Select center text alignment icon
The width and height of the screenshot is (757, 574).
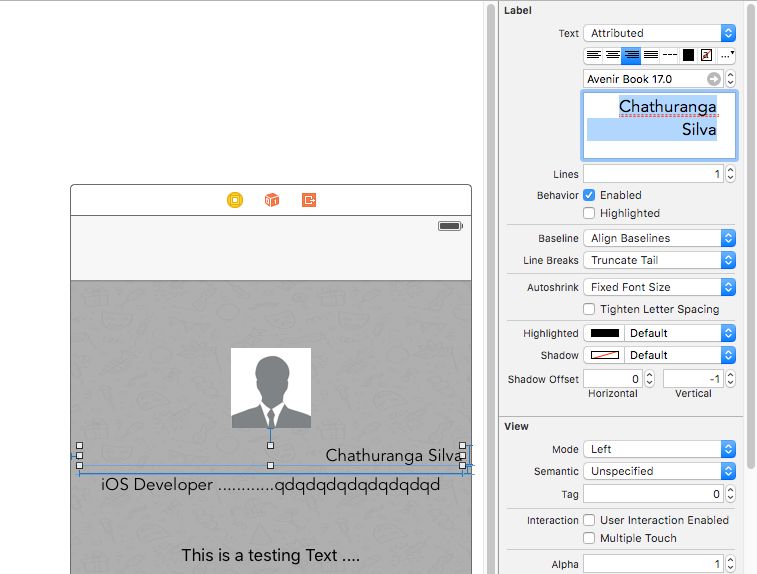point(613,55)
